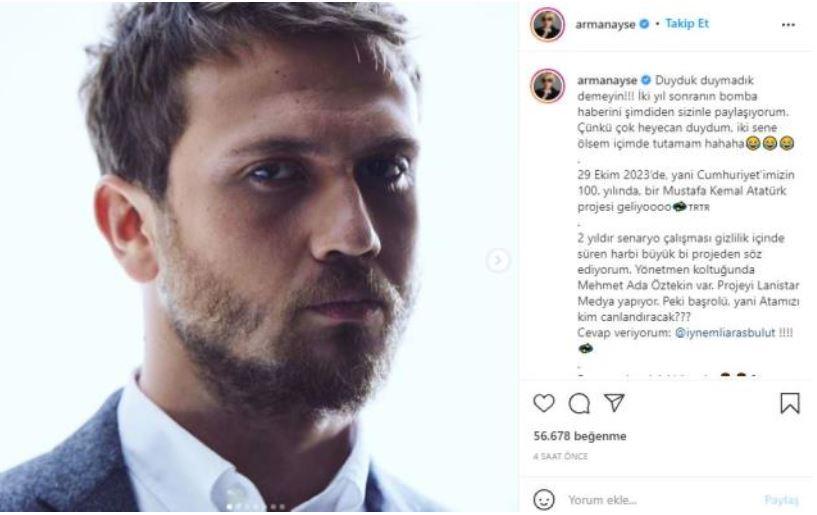This screenshot has height=515, width=817.
Task: Open the emoji picker in the comment box
Action: point(544,498)
